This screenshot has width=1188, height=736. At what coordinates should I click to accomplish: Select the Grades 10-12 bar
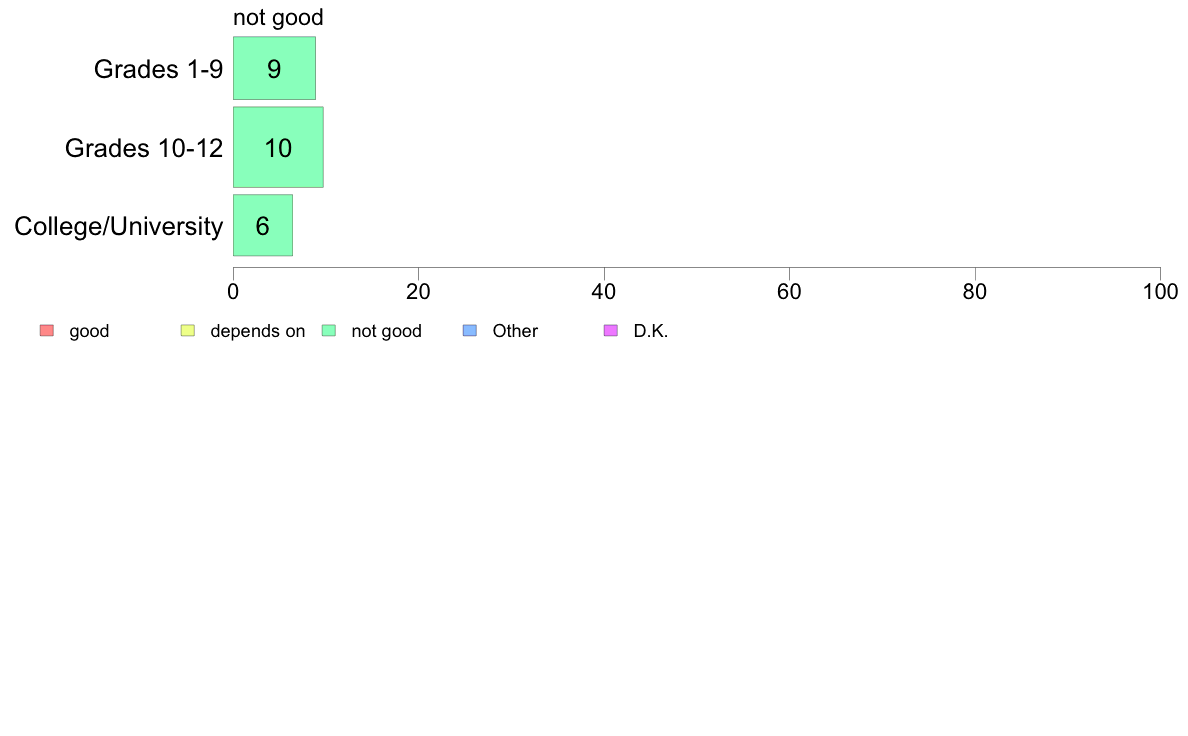point(278,147)
